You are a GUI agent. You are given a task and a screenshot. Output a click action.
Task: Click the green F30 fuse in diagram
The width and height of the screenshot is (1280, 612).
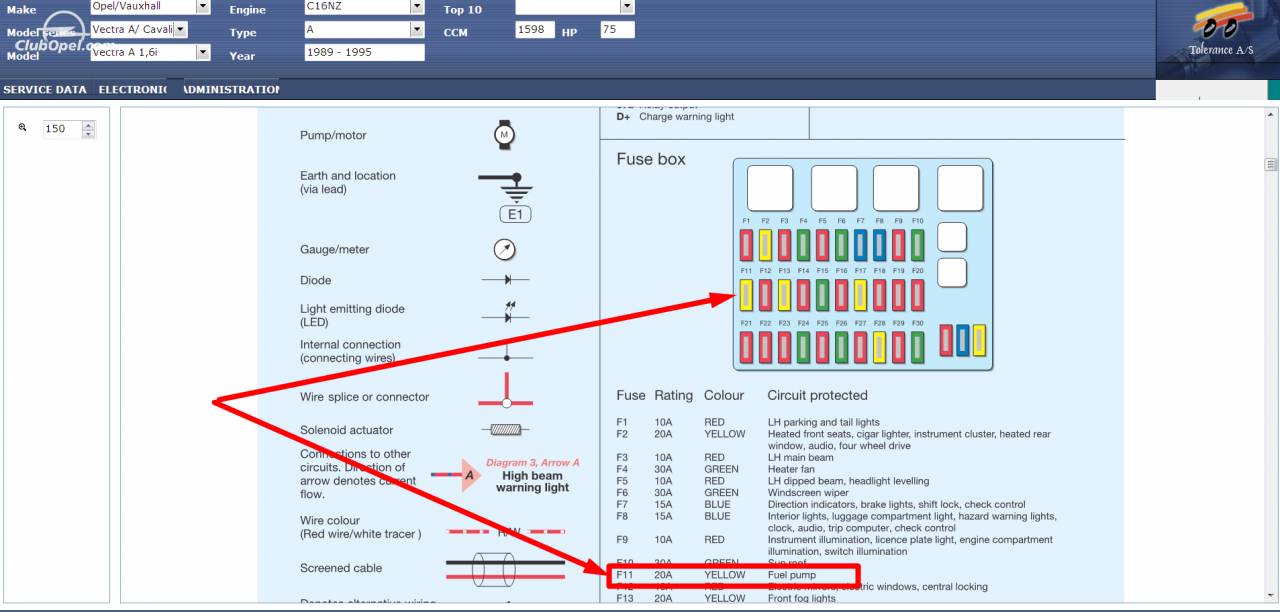point(917,347)
